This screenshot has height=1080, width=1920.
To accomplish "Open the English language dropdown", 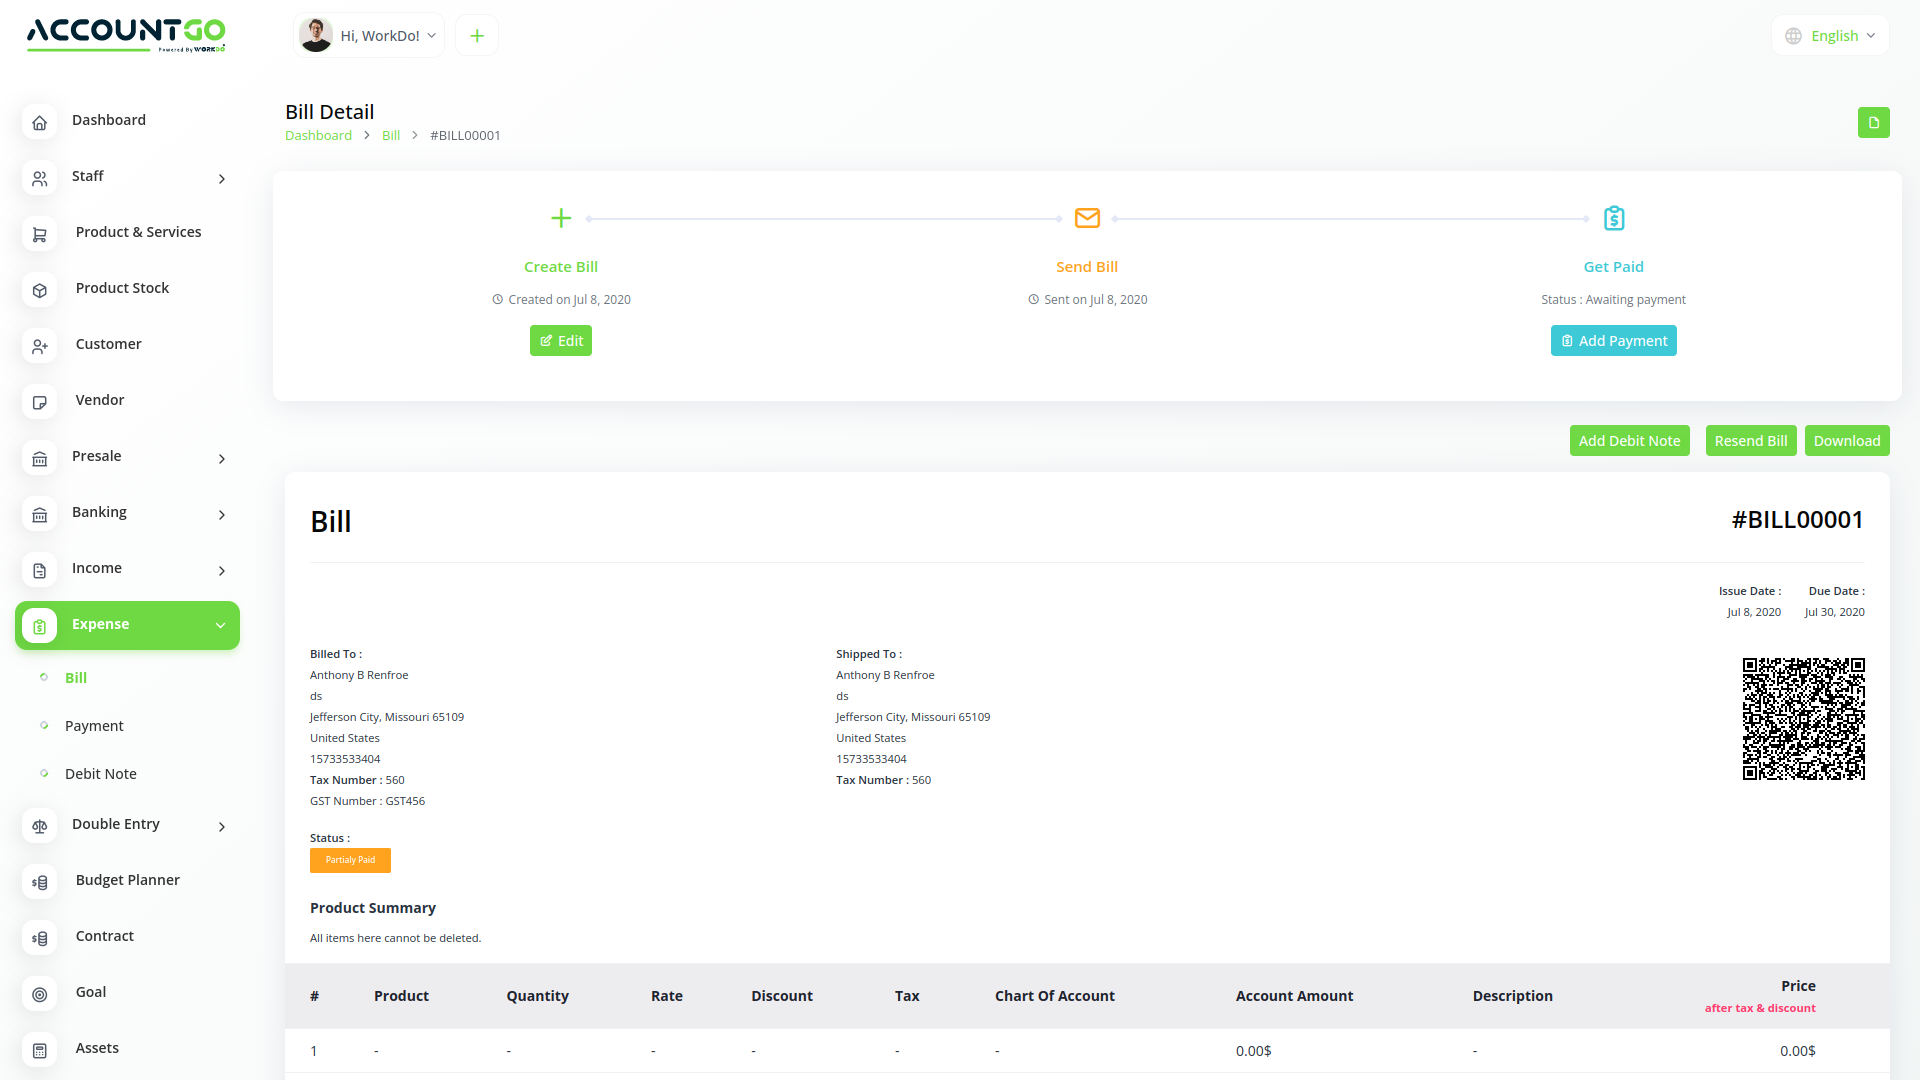I will (x=1831, y=36).
